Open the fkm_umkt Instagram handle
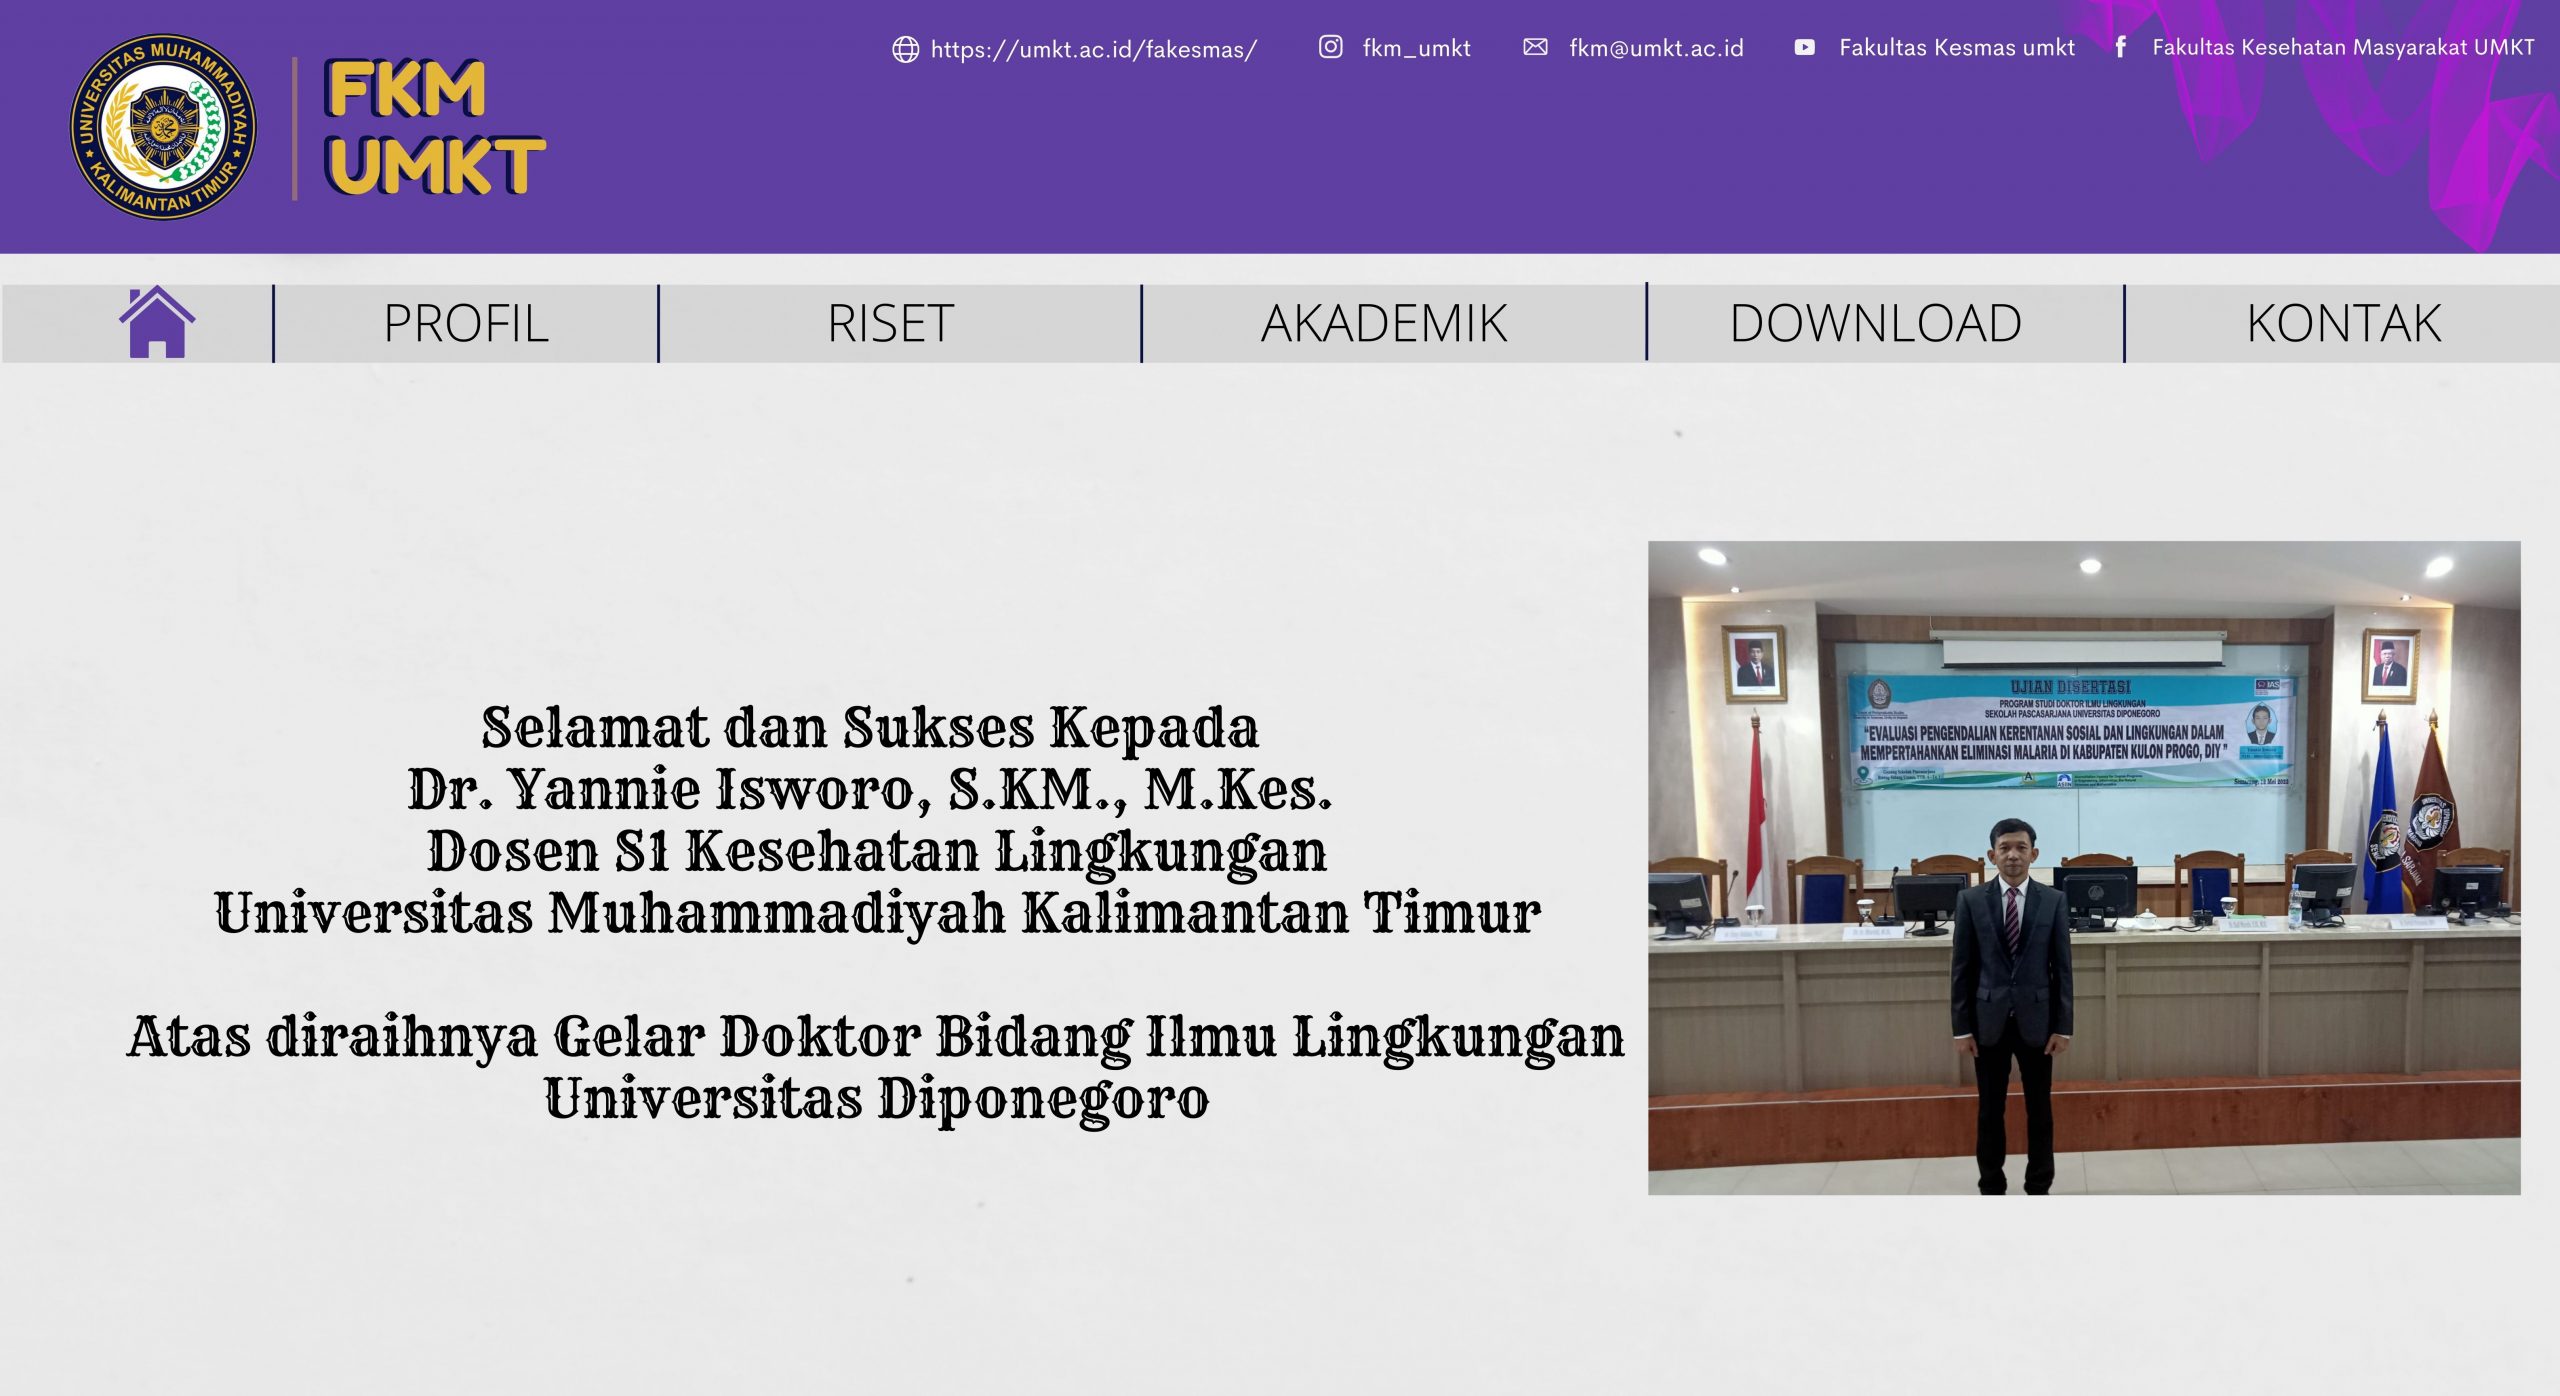2560x1396 pixels. 1416,48
